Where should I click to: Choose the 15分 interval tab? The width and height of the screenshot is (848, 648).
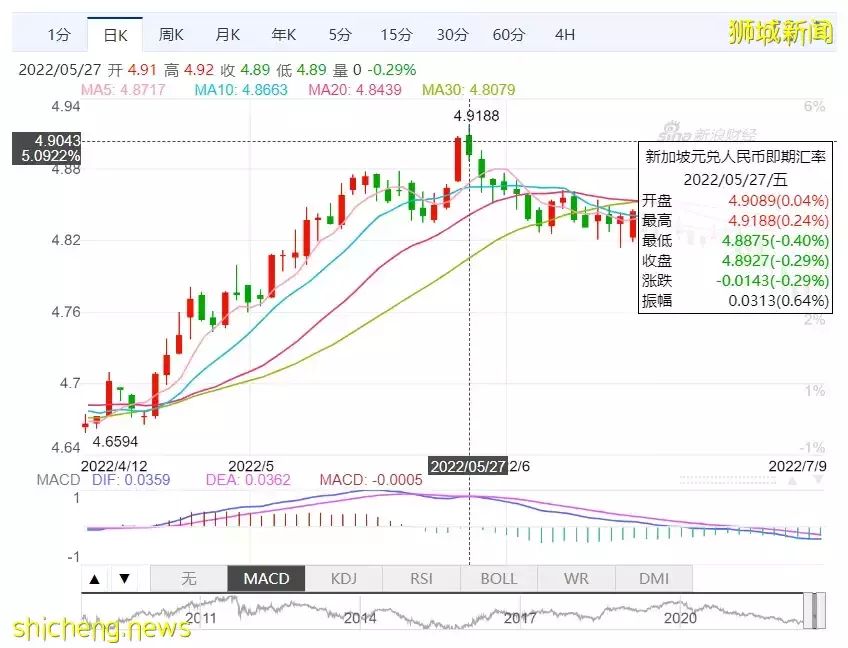(396, 35)
